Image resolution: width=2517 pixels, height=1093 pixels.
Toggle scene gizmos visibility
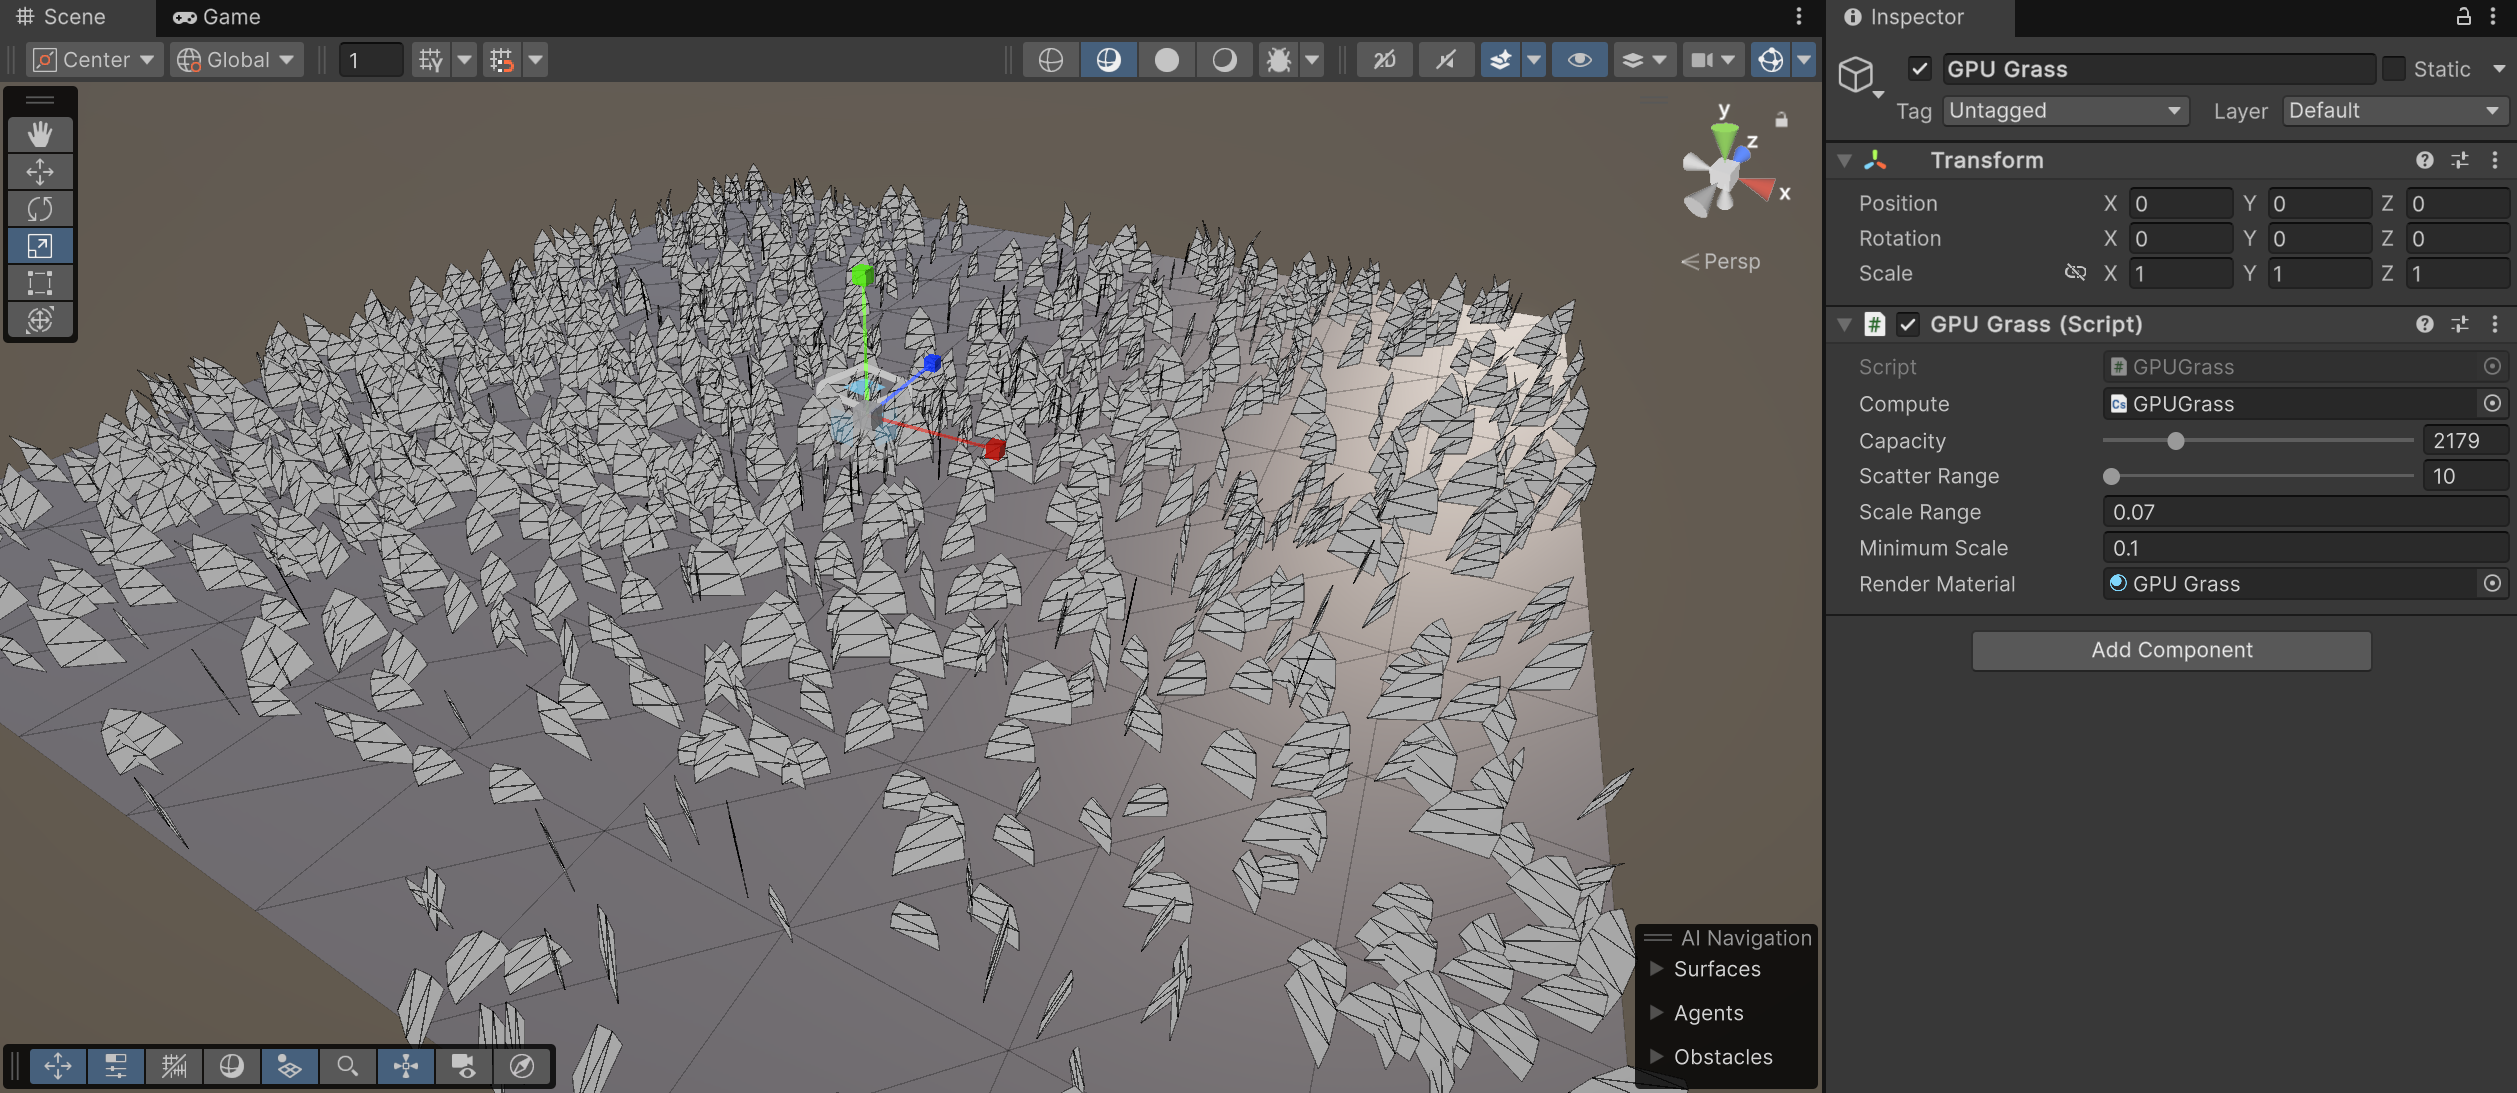point(1770,60)
